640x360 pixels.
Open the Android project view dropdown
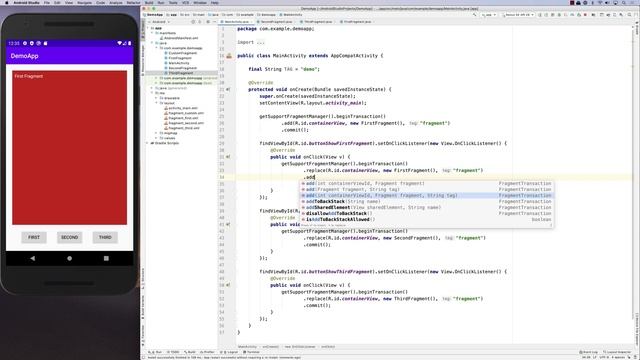click(160, 22)
